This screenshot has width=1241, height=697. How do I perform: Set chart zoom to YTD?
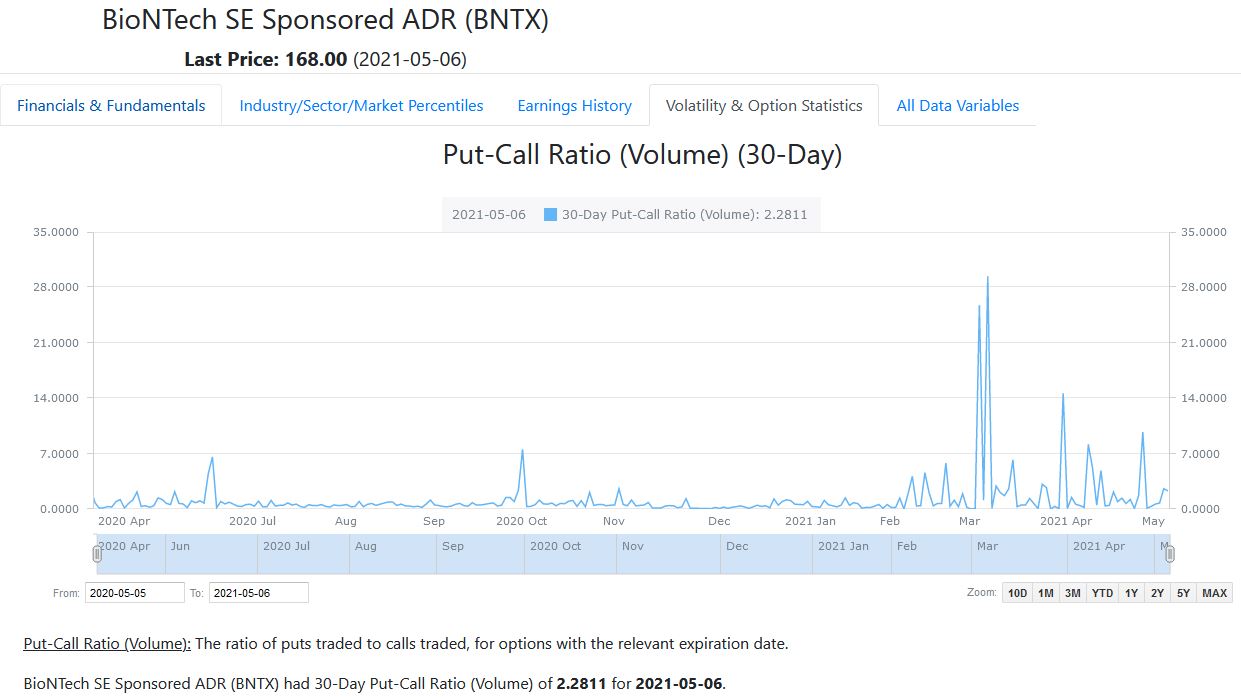point(1102,593)
